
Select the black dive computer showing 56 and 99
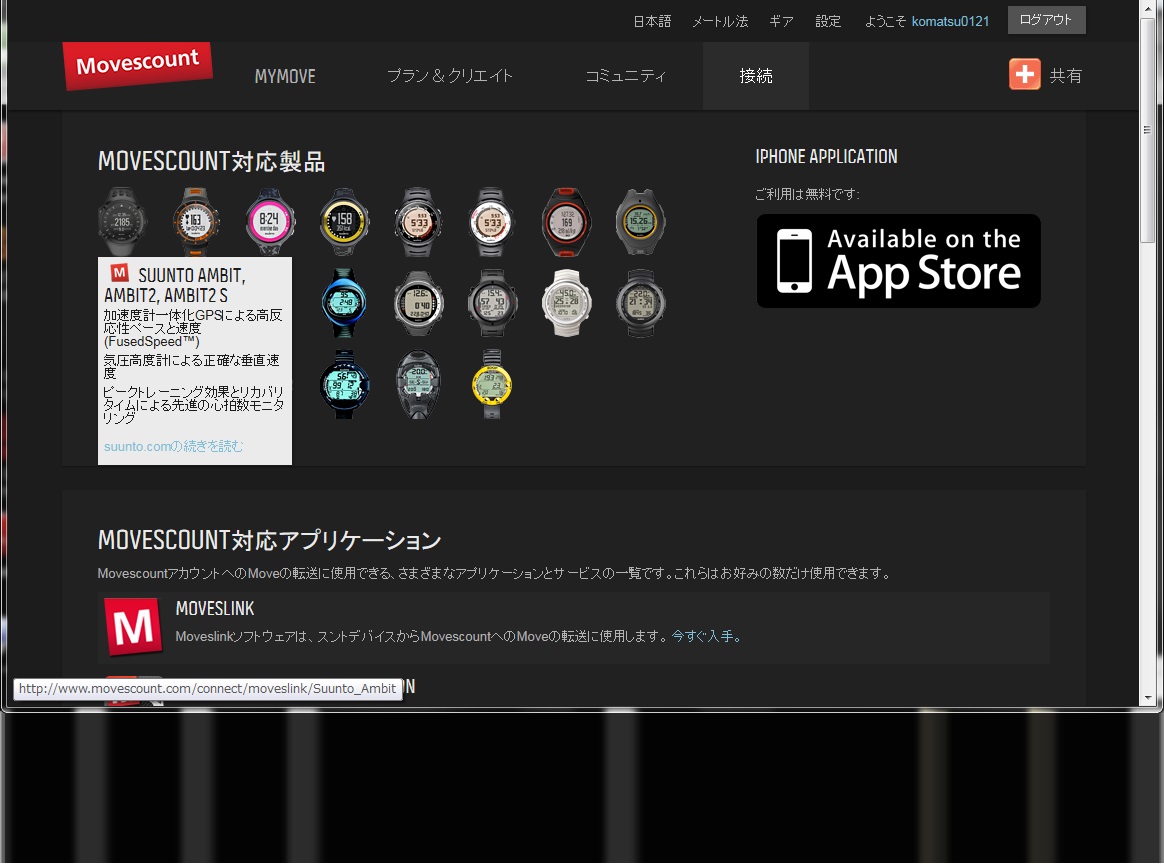click(x=344, y=384)
